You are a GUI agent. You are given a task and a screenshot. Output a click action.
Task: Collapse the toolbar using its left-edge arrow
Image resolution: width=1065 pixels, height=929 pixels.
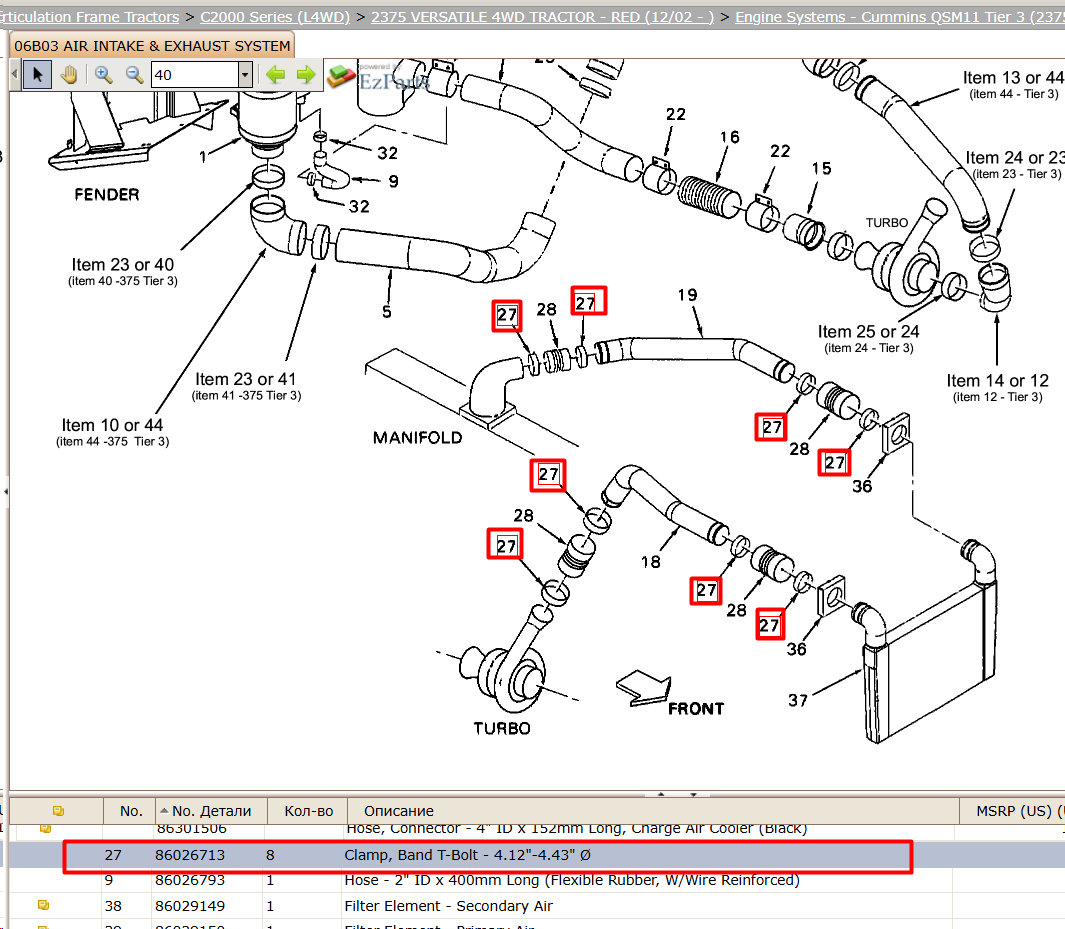click(14, 75)
